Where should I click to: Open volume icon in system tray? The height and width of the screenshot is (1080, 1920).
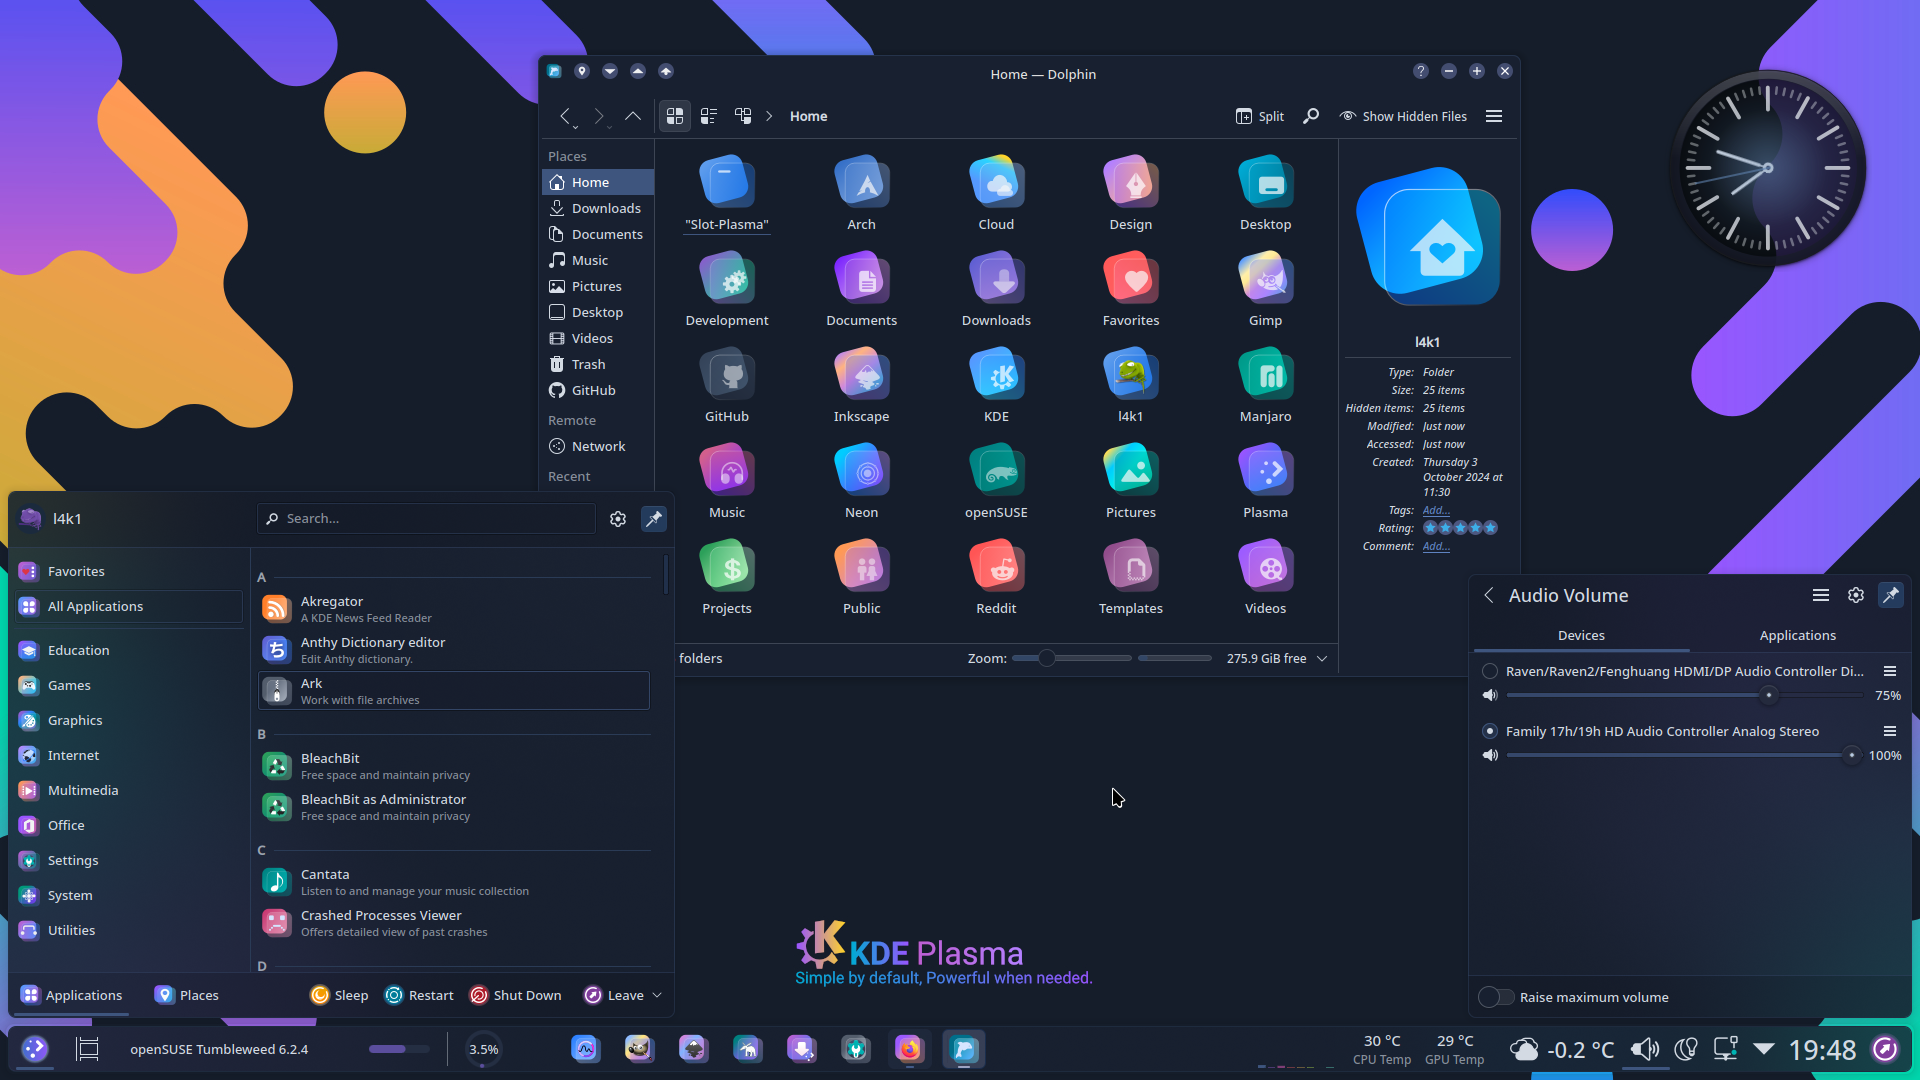[x=1644, y=1049]
